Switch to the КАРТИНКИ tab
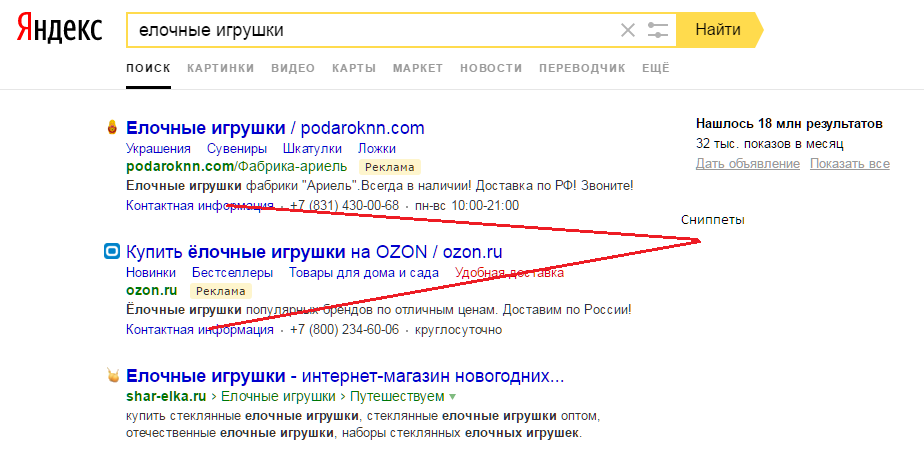 [x=221, y=68]
